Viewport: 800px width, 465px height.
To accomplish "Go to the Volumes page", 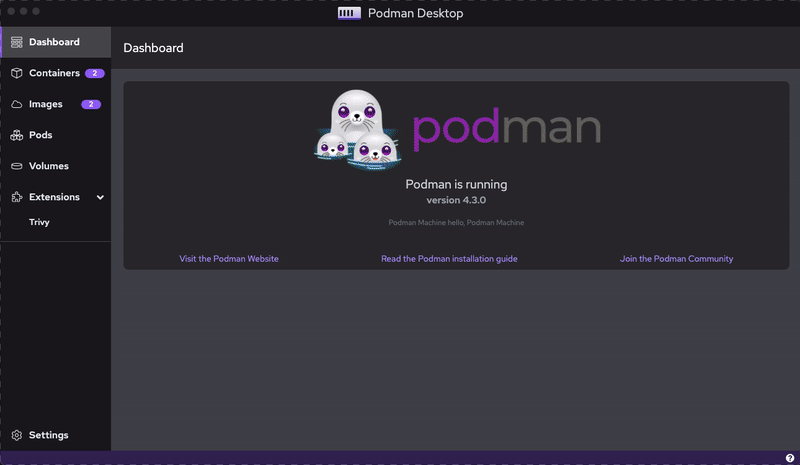I will click(48, 166).
